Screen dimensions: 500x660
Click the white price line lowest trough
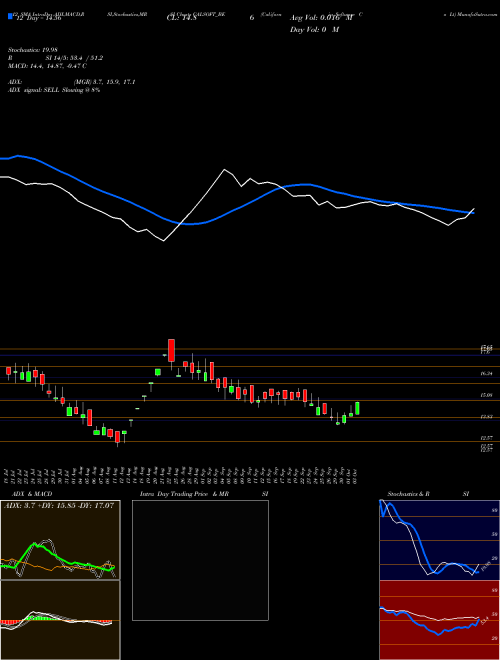pyautogui.click(x=164, y=241)
